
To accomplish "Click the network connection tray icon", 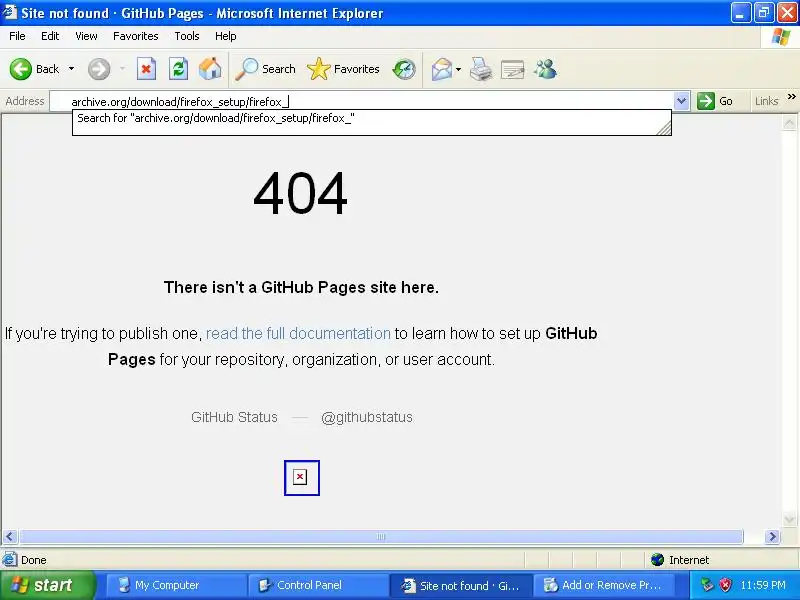I will coord(707,585).
